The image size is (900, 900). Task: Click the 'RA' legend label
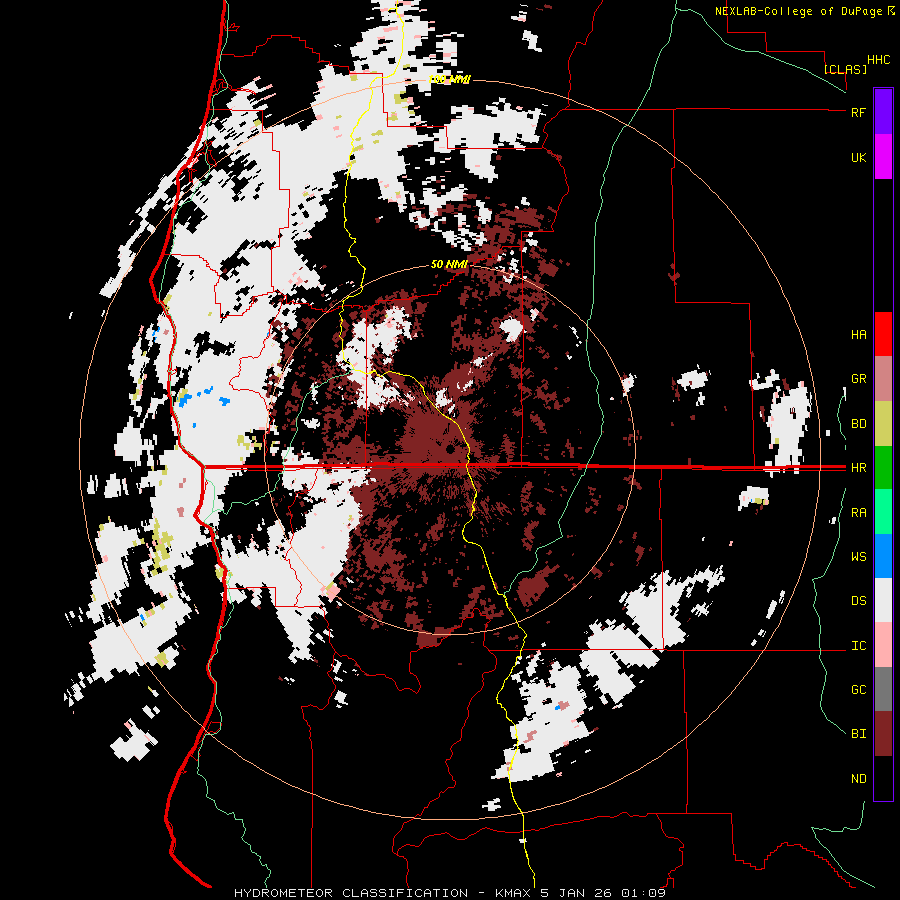pyautogui.click(x=858, y=513)
